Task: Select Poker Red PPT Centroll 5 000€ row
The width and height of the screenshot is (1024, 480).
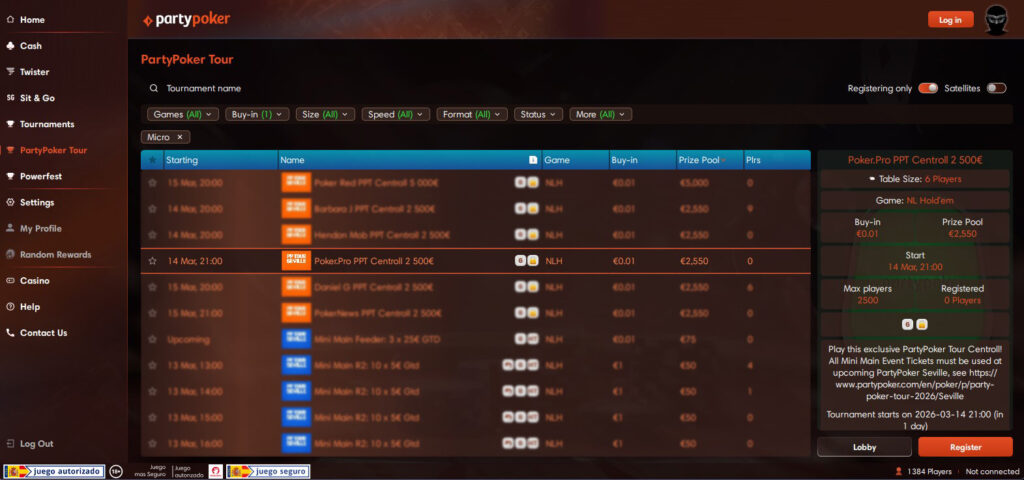Action: pyautogui.click(x=475, y=183)
